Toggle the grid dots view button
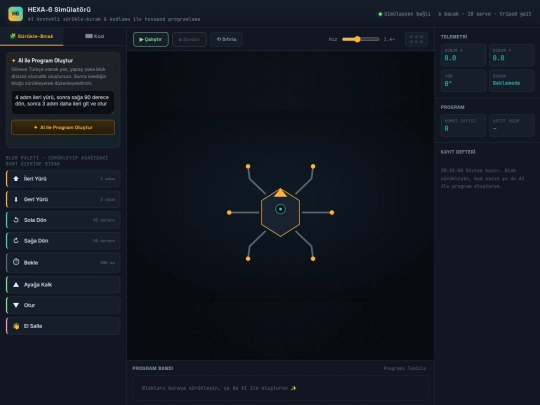Screen dimensions: 540x405 [x=416, y=39]
